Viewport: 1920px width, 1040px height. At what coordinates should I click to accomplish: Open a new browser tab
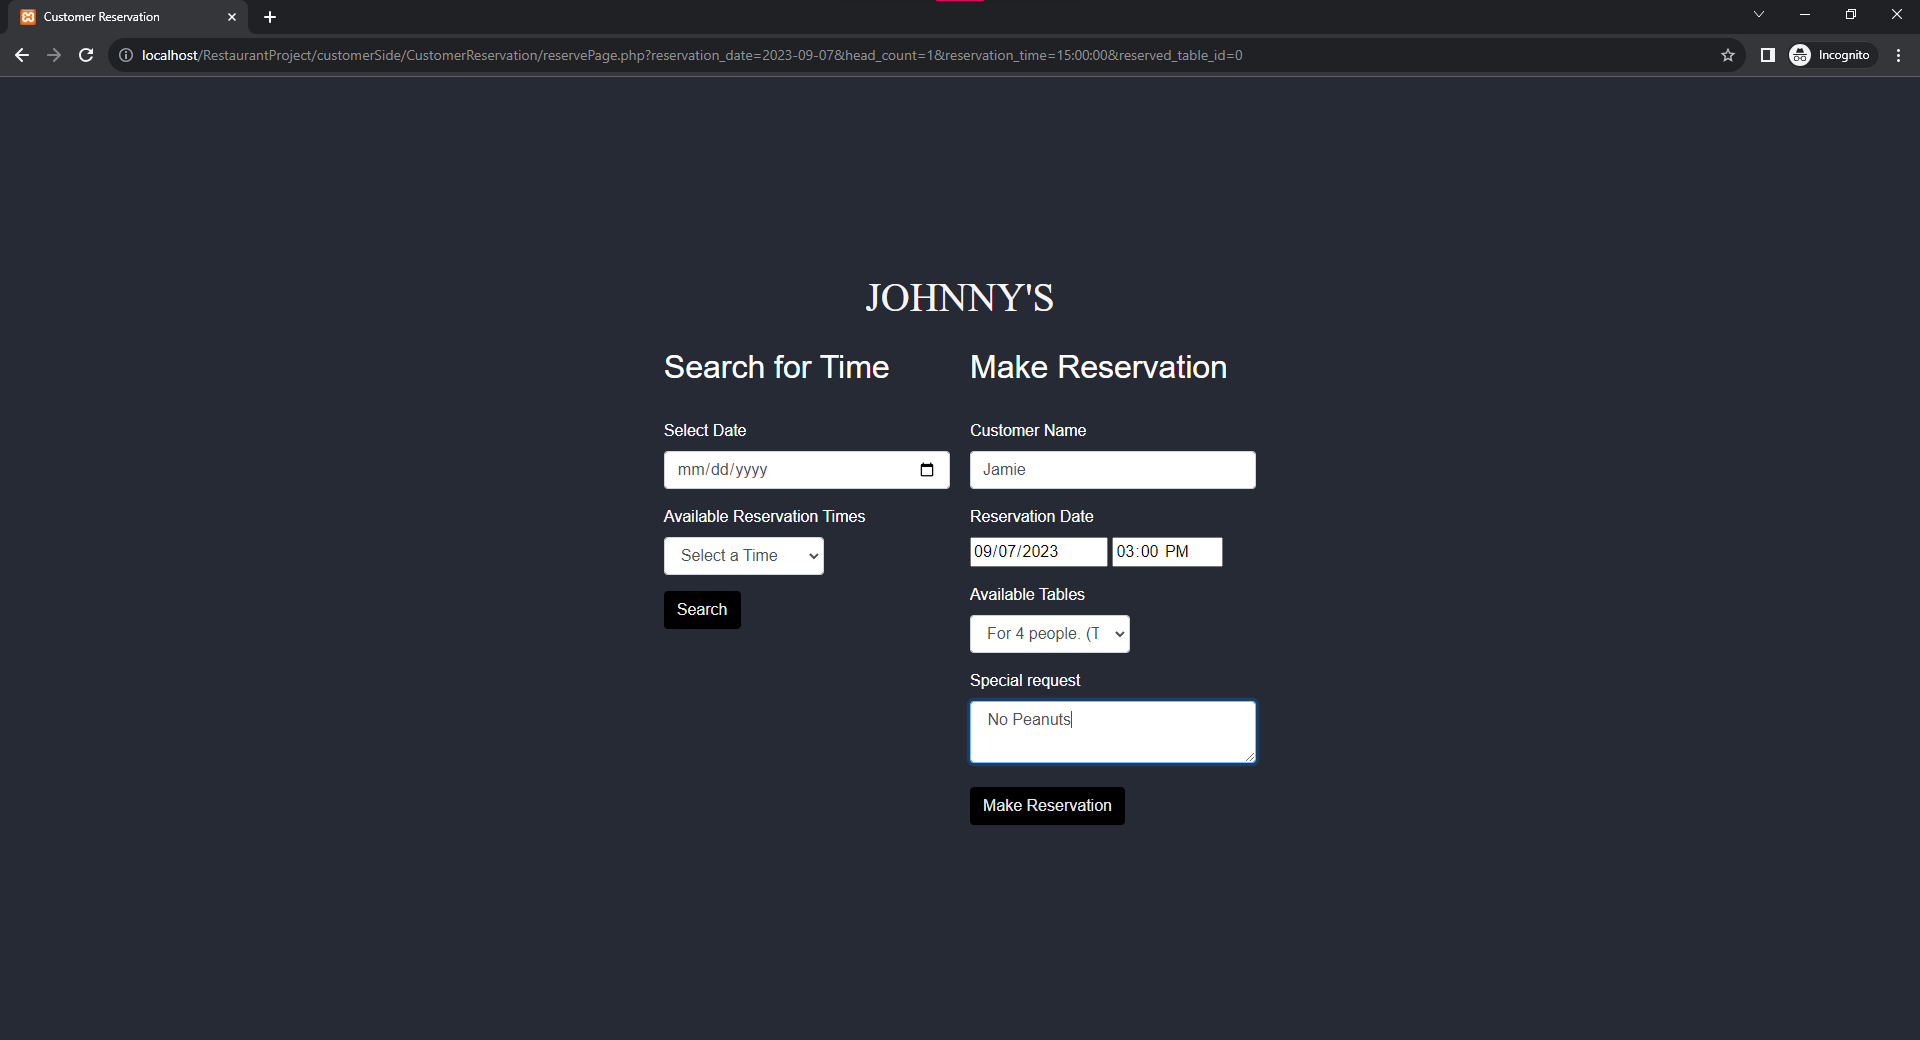pos(270,17)
